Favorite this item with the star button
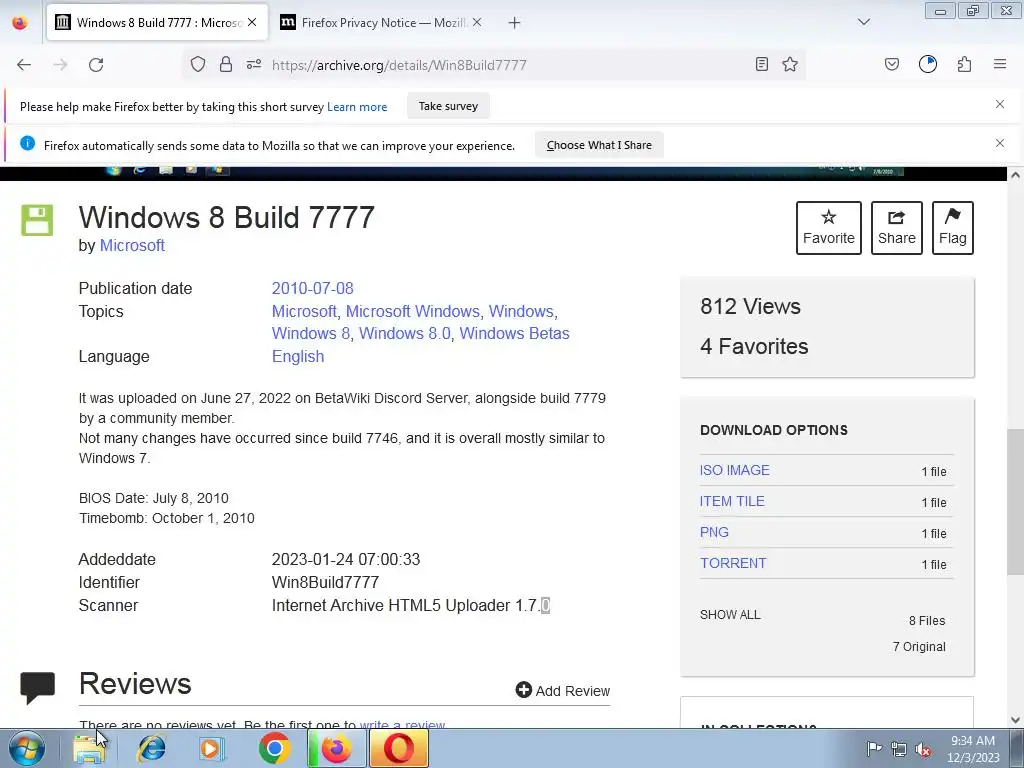The width and height of the screenshot is (1024, 768). (829, 228)
